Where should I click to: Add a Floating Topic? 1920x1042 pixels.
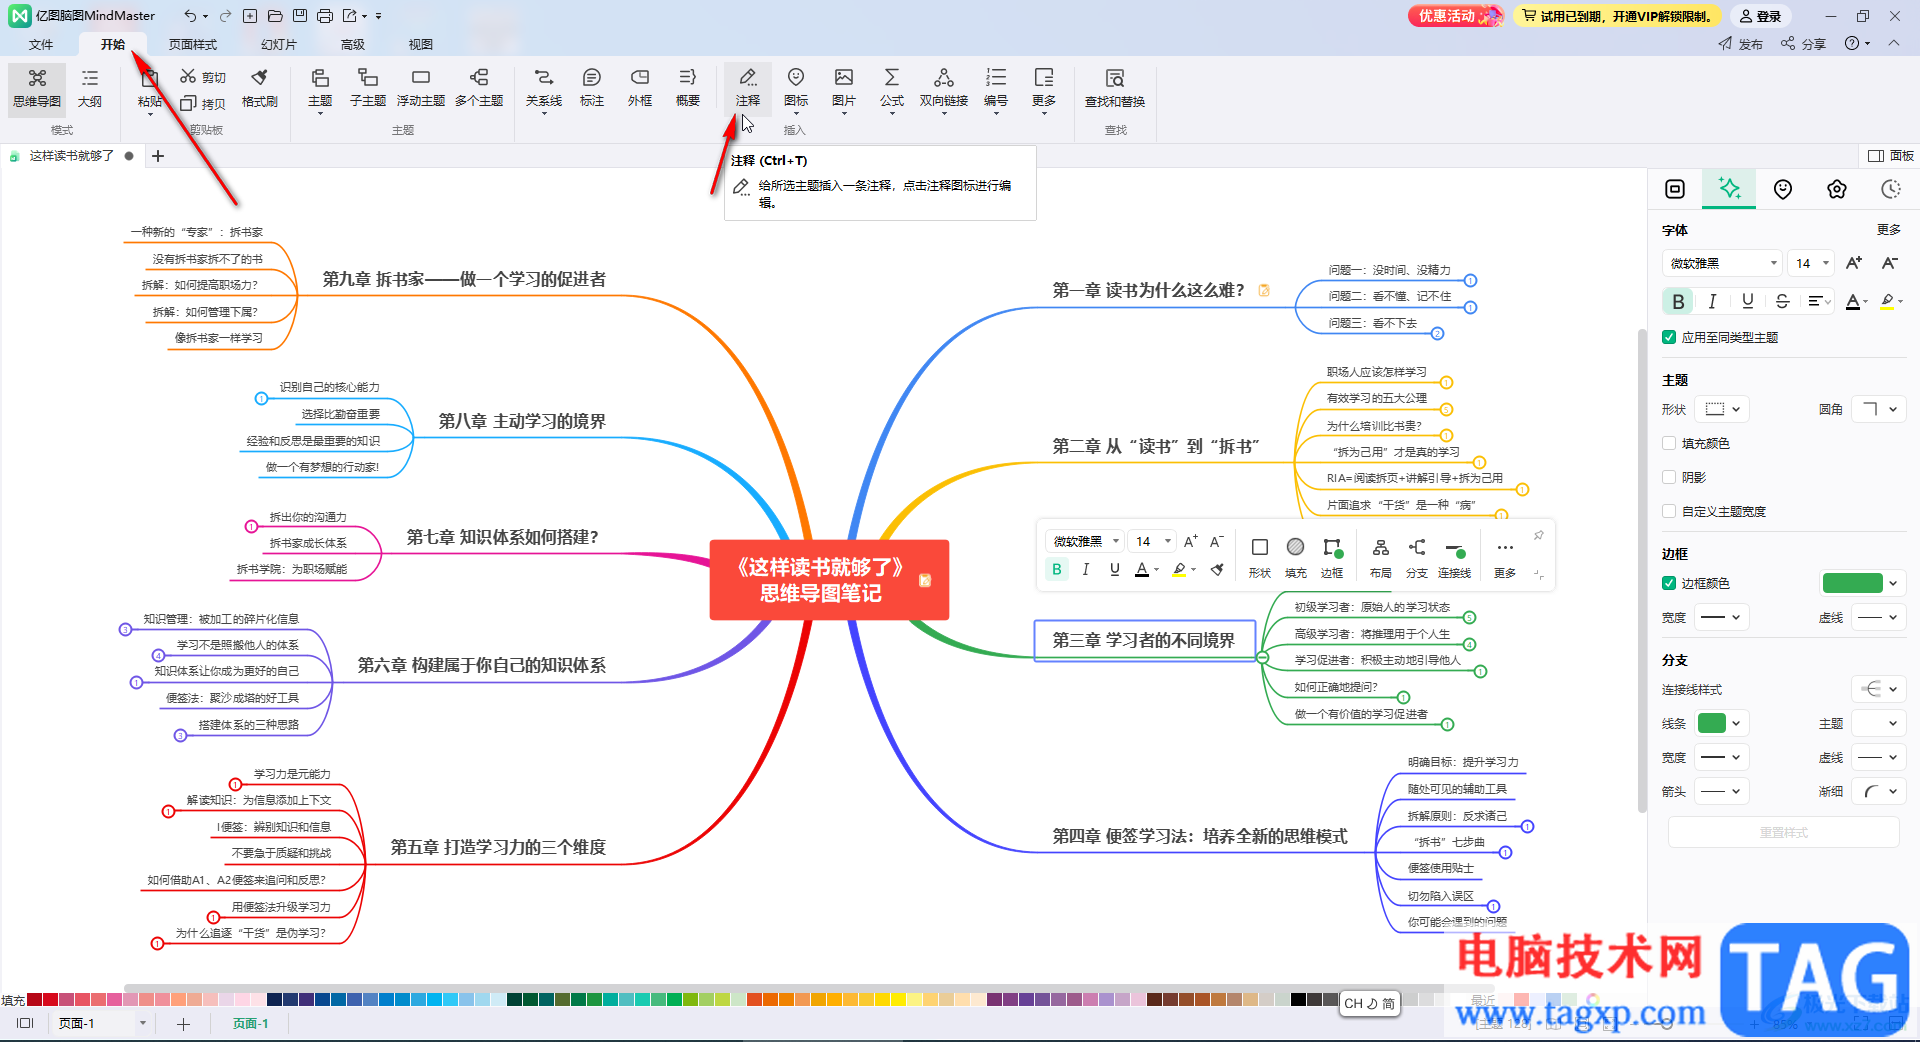(x=421, y=88)
